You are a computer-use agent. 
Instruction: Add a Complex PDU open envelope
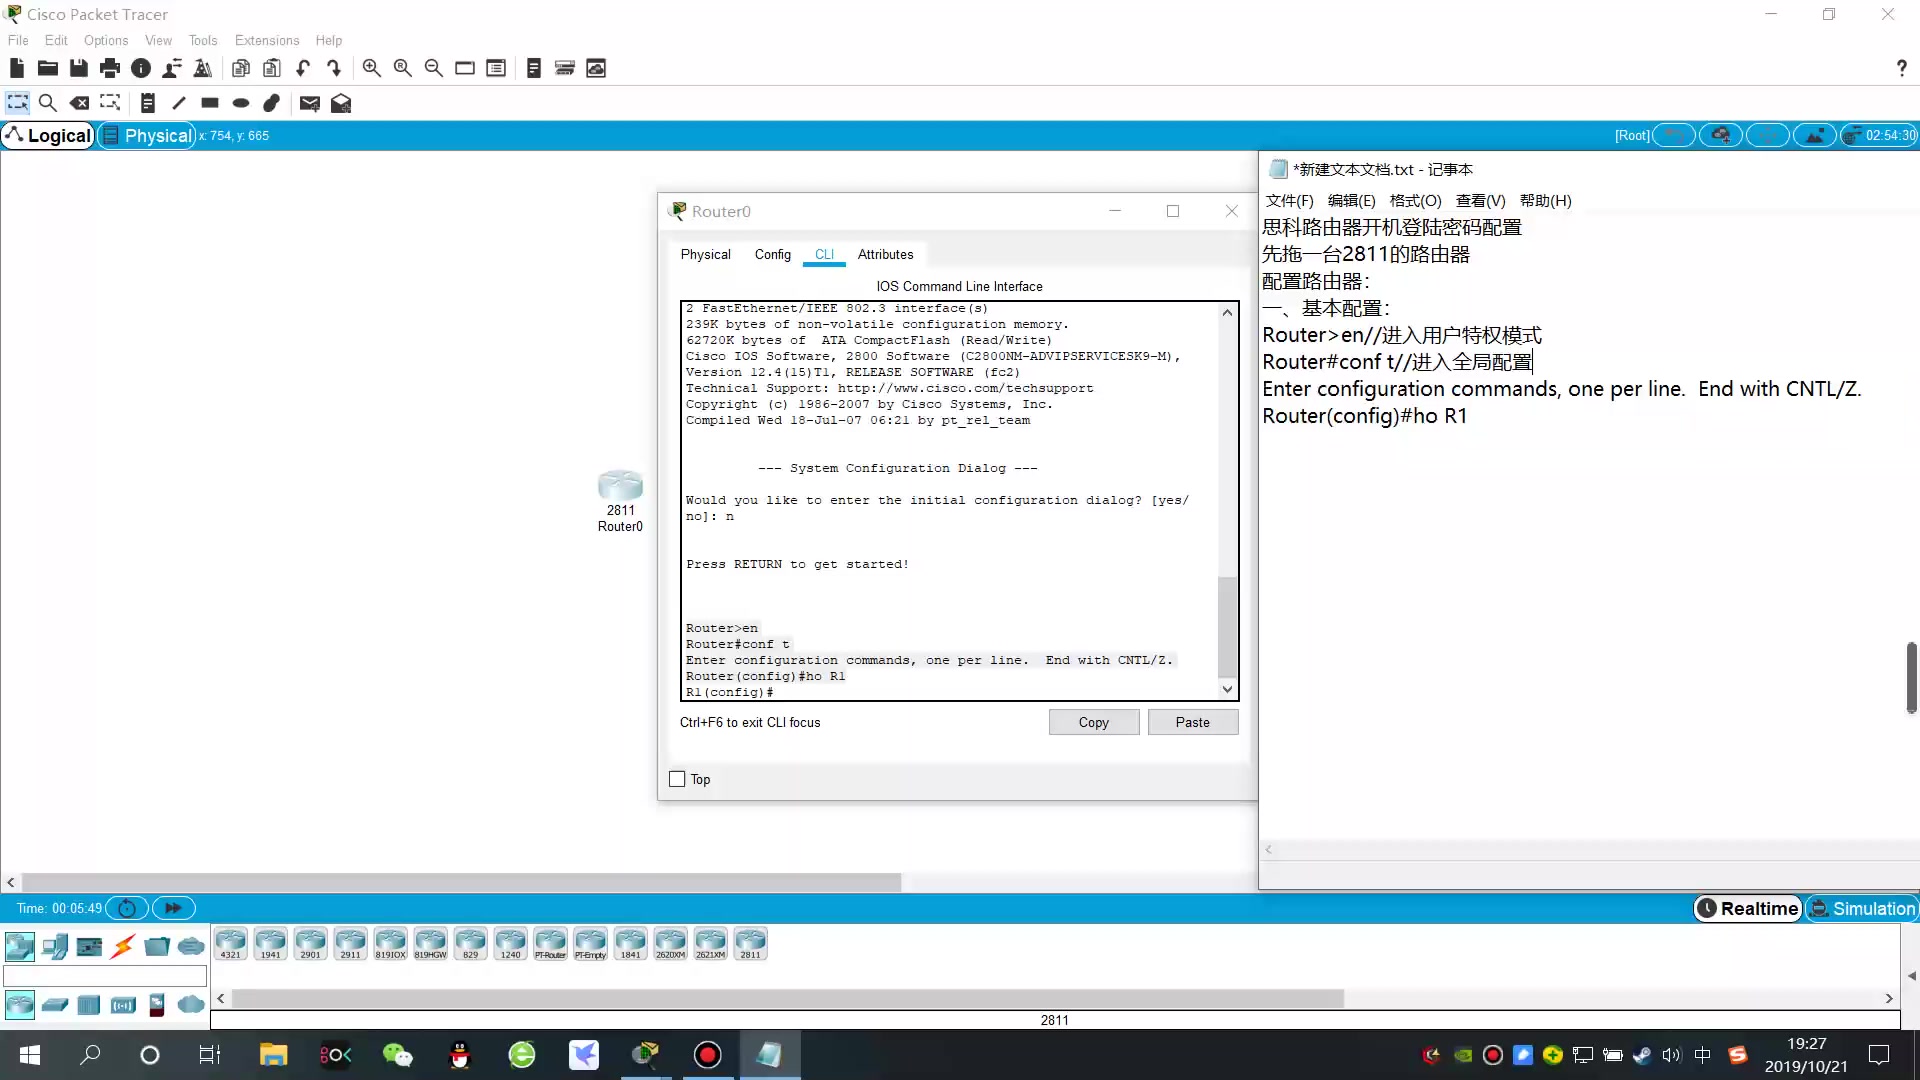coord(341,103)
